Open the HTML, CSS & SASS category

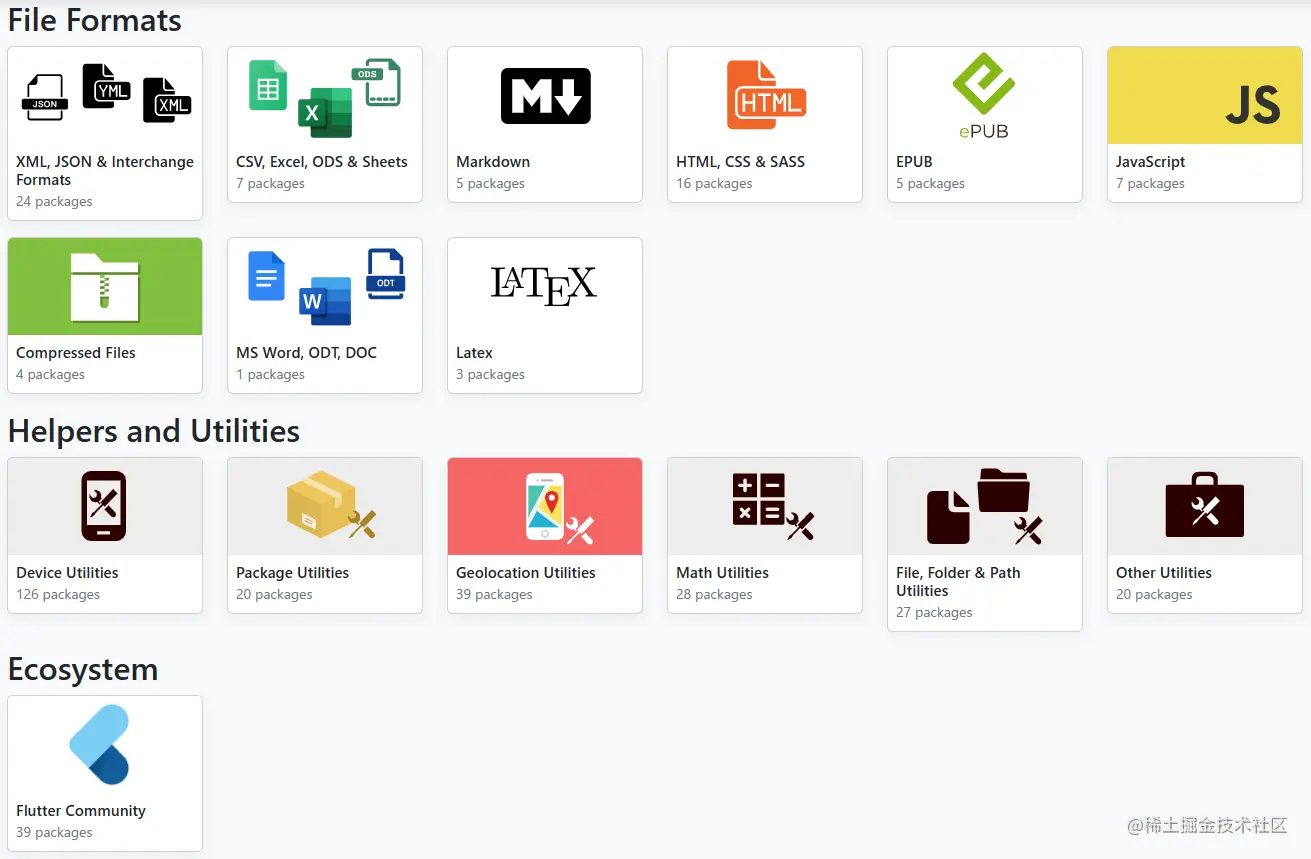point(764,124)
